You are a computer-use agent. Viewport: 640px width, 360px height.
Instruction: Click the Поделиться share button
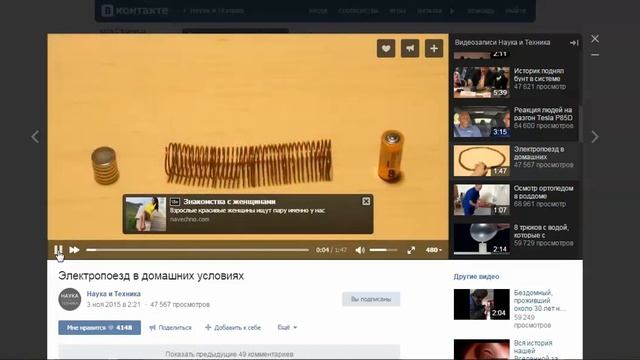point(170,327)
